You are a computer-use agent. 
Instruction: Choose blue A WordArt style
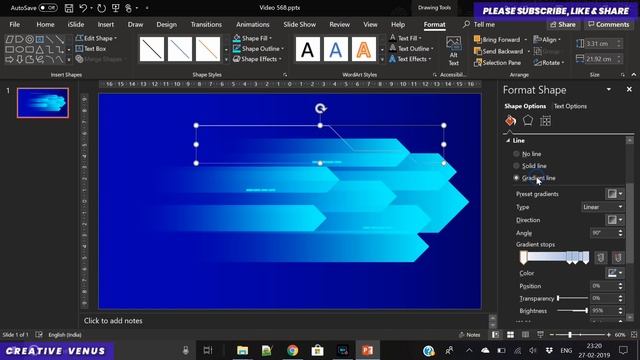336,49
